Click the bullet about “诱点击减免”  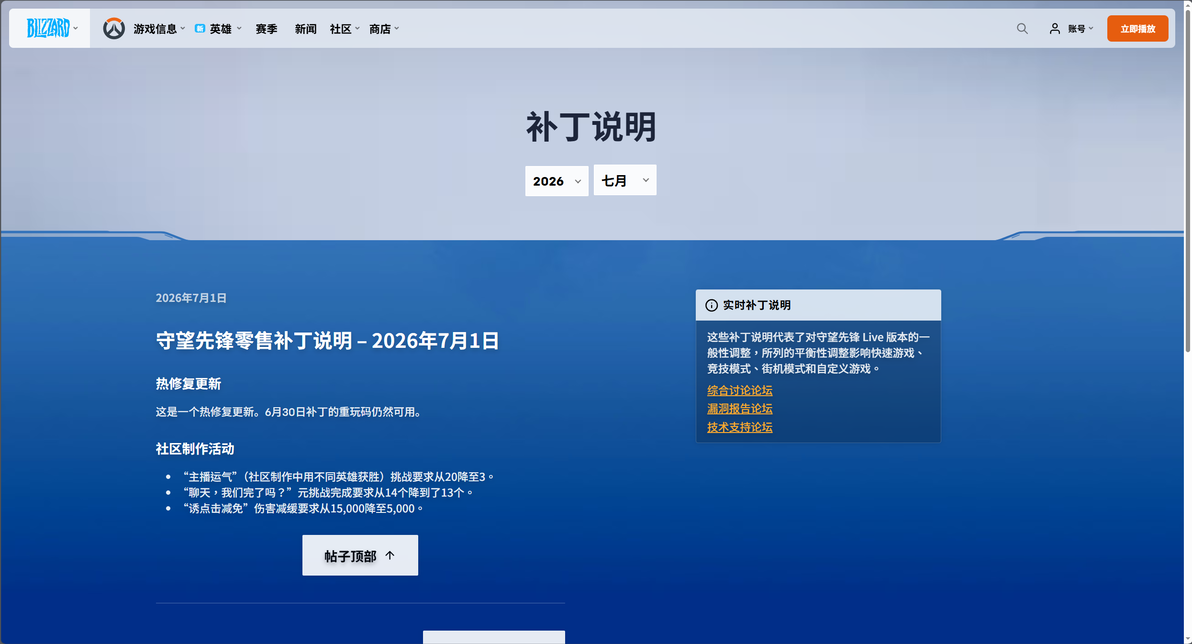[303, 509]
